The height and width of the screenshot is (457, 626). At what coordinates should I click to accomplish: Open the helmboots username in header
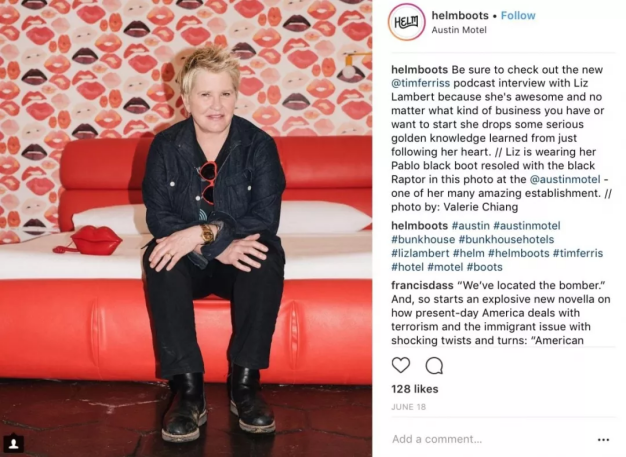pos(460,16)
